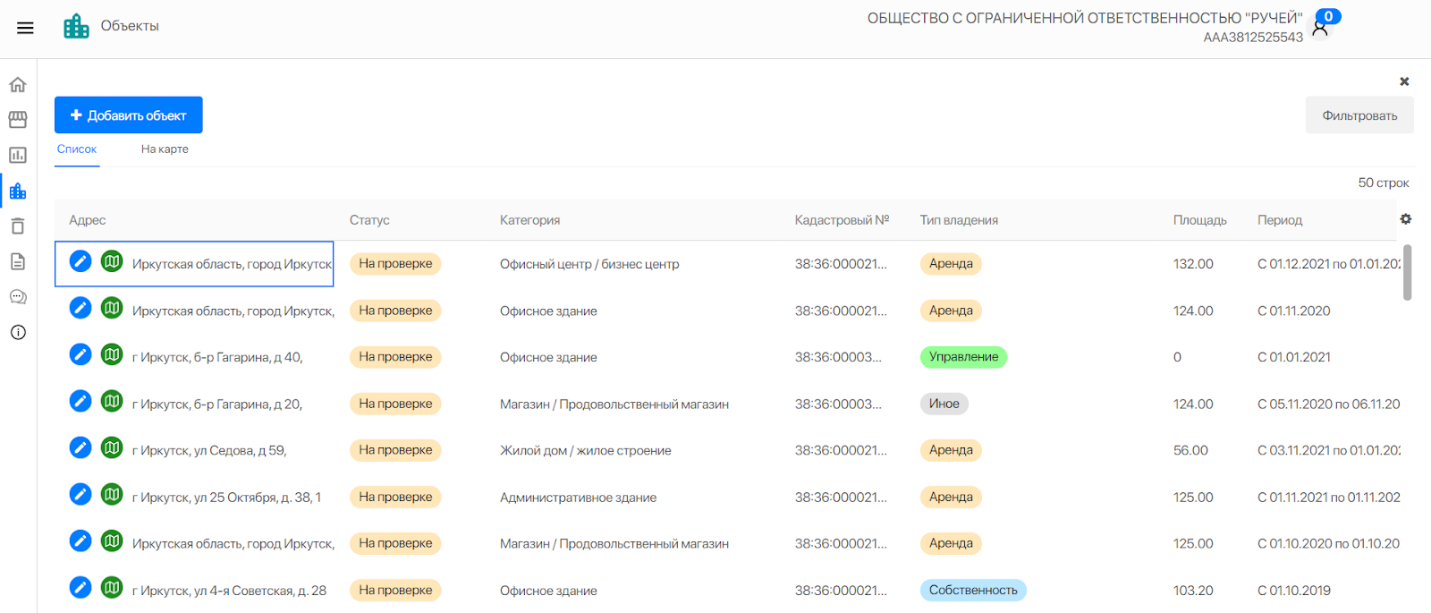
Task: Select the Список tab
Action: [77, 149]
